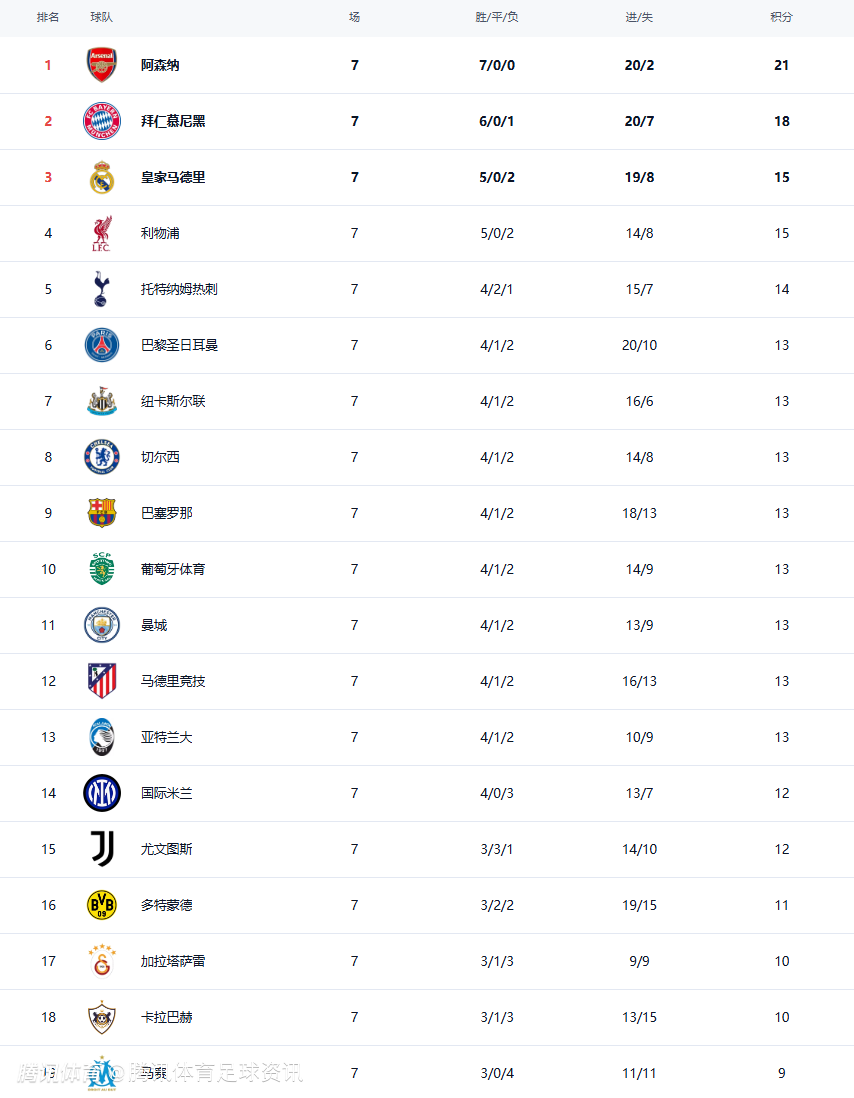Click the Bayern Munich club logo

(x=101, y=121)
